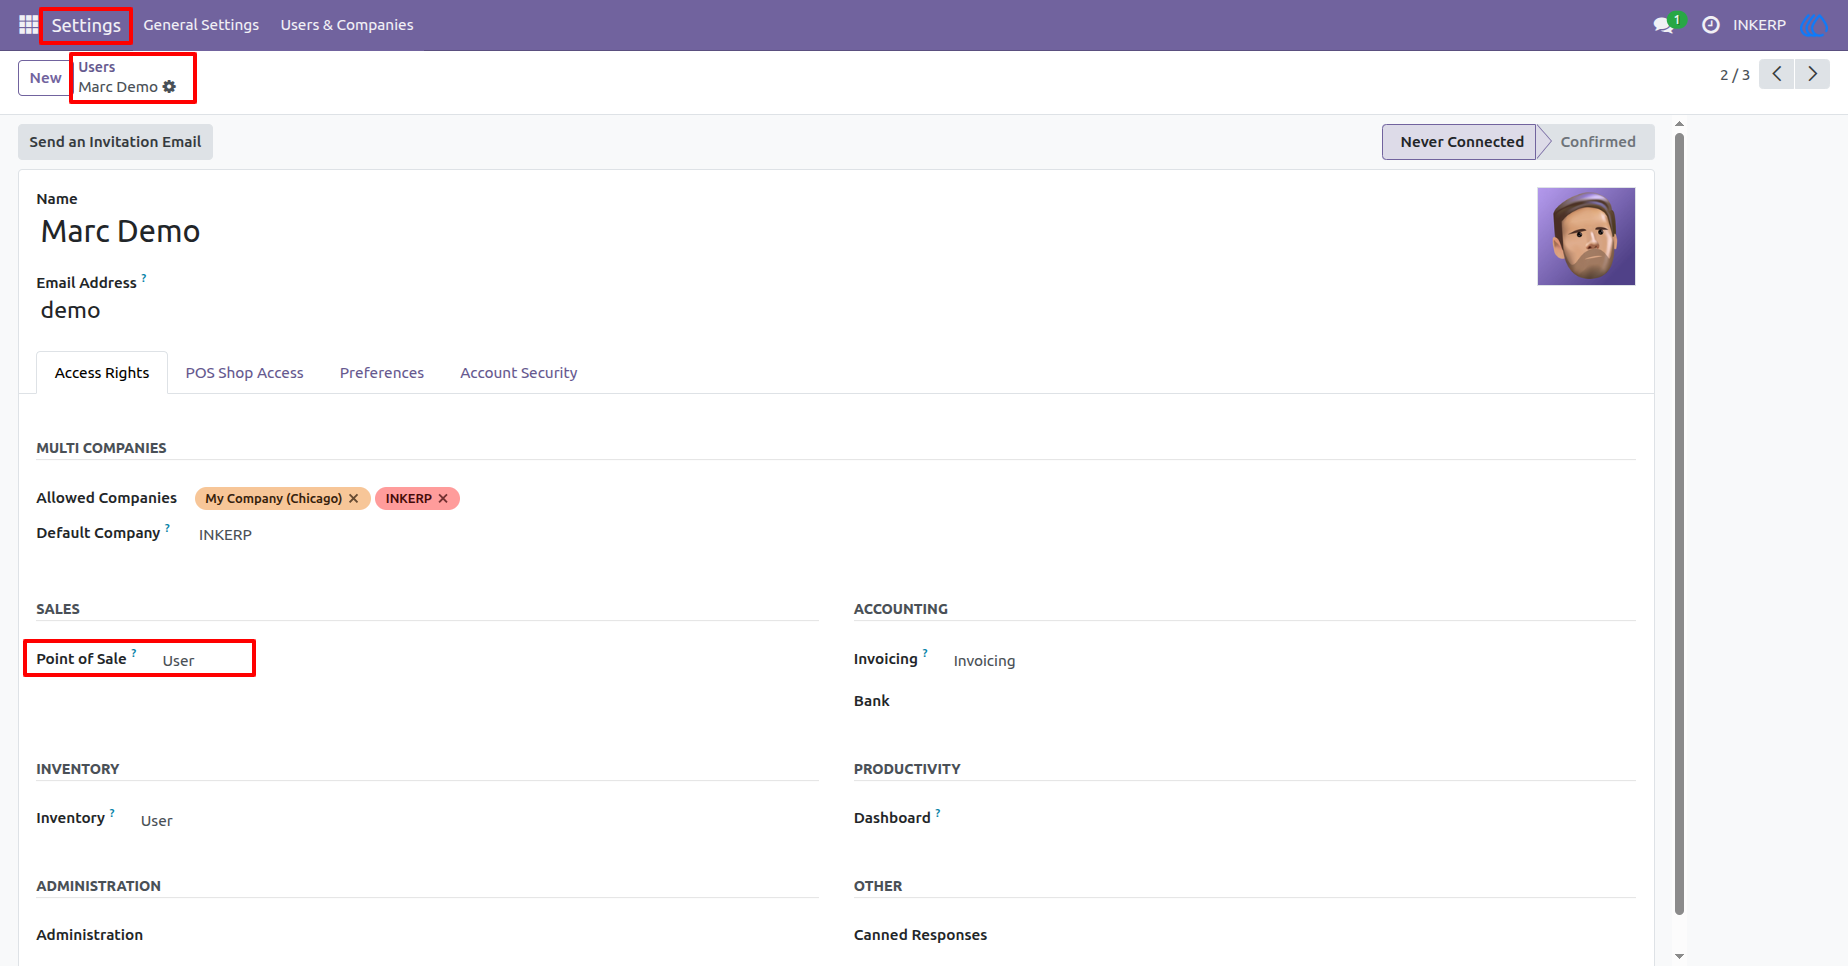Screen dimensions: 1848x966
Task: Select the Access Rights tab
Action: 102,373
